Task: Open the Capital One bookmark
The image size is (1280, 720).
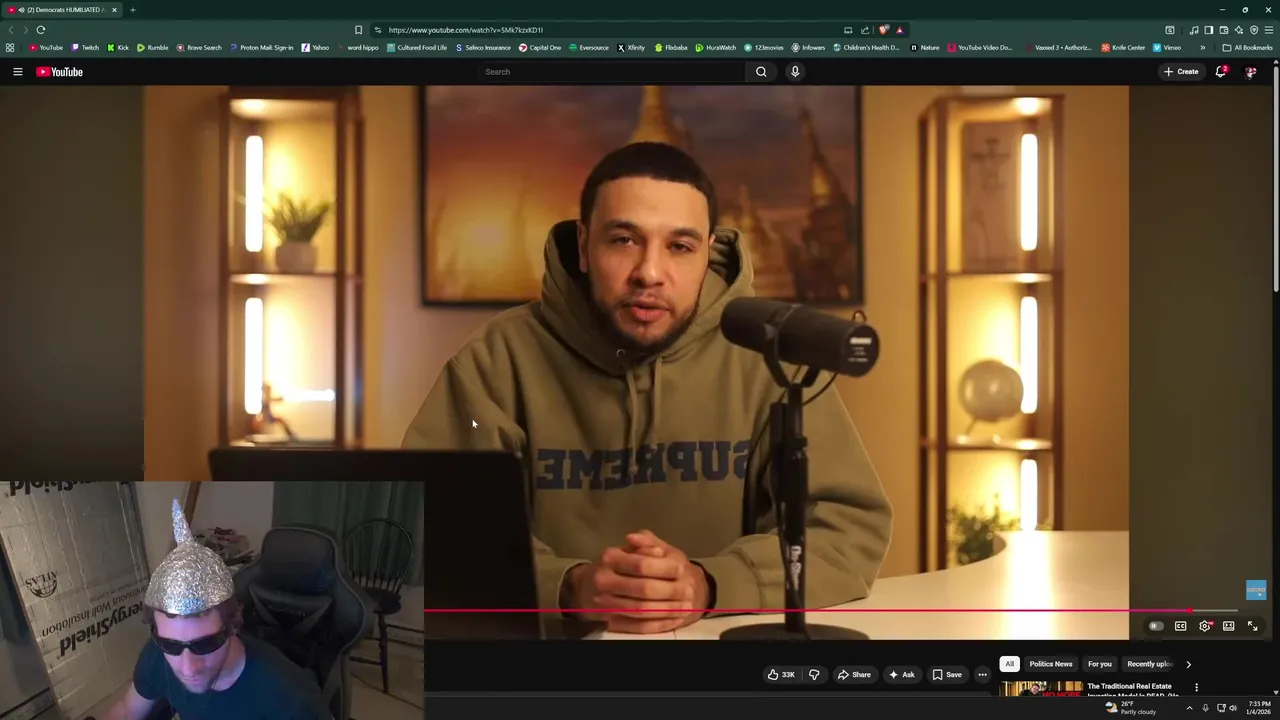Action: click(x=540, y=47)
